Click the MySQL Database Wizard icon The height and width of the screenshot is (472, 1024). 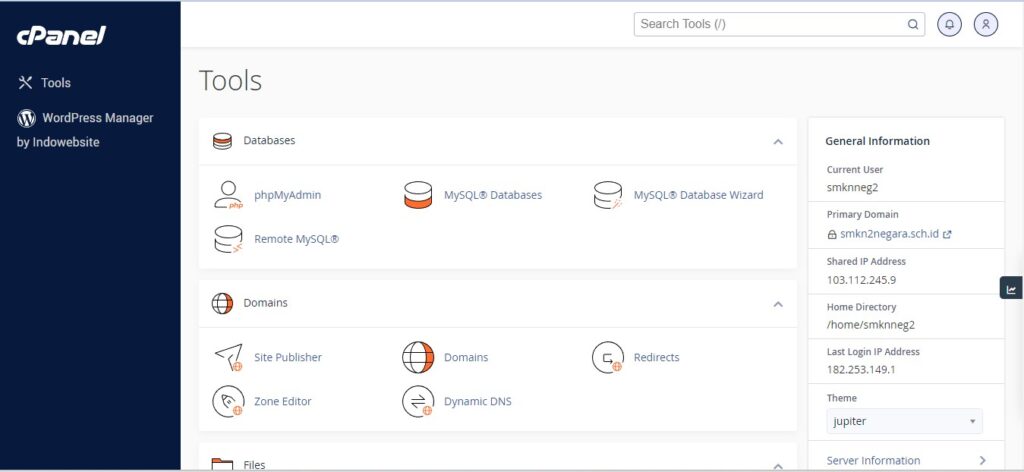coord(608,195)
